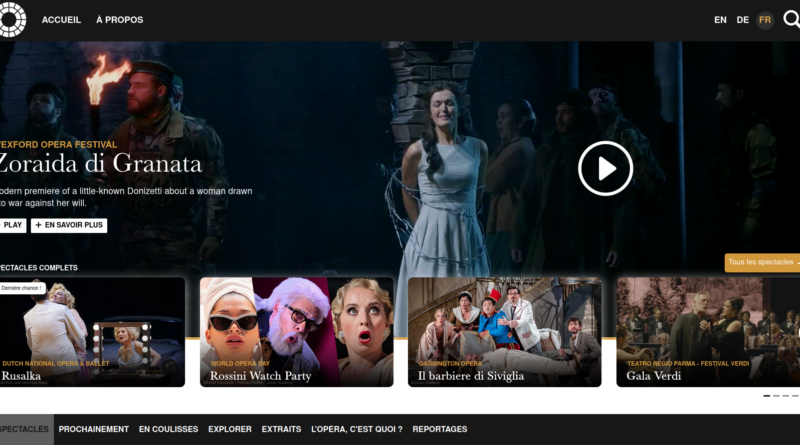Open the search magnifier icon
The height and width of the screenshot is (445, 800).
click(792, 20)
